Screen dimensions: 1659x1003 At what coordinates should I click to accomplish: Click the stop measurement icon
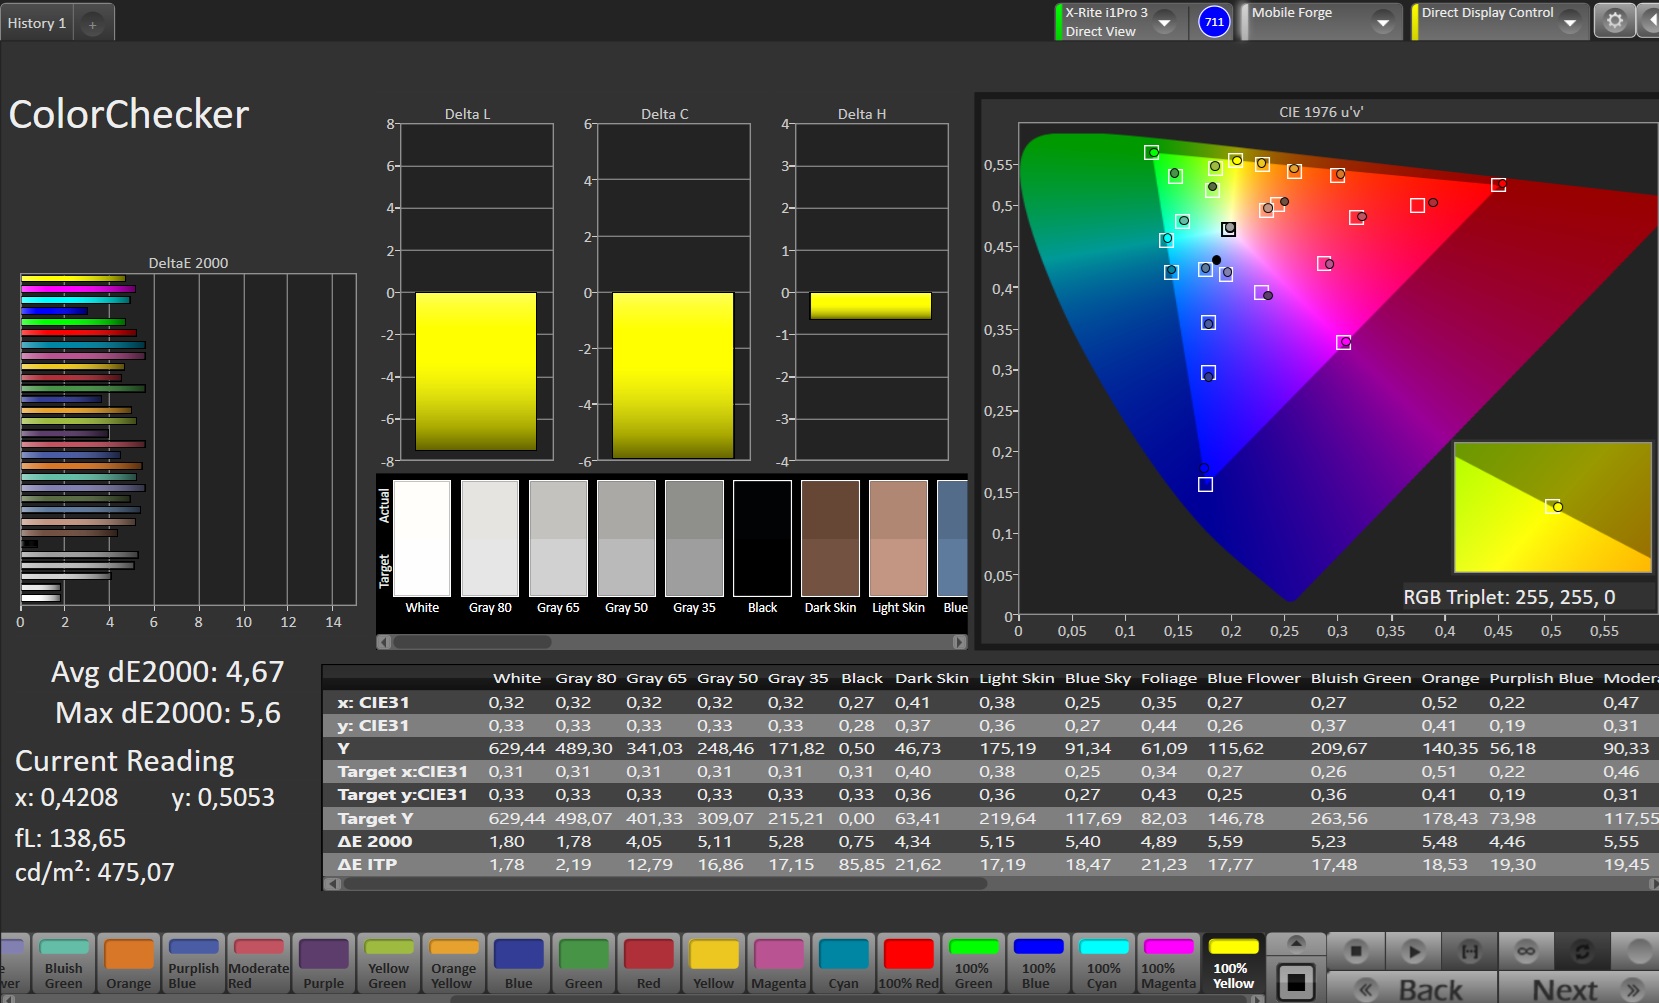click(1355, 950)
